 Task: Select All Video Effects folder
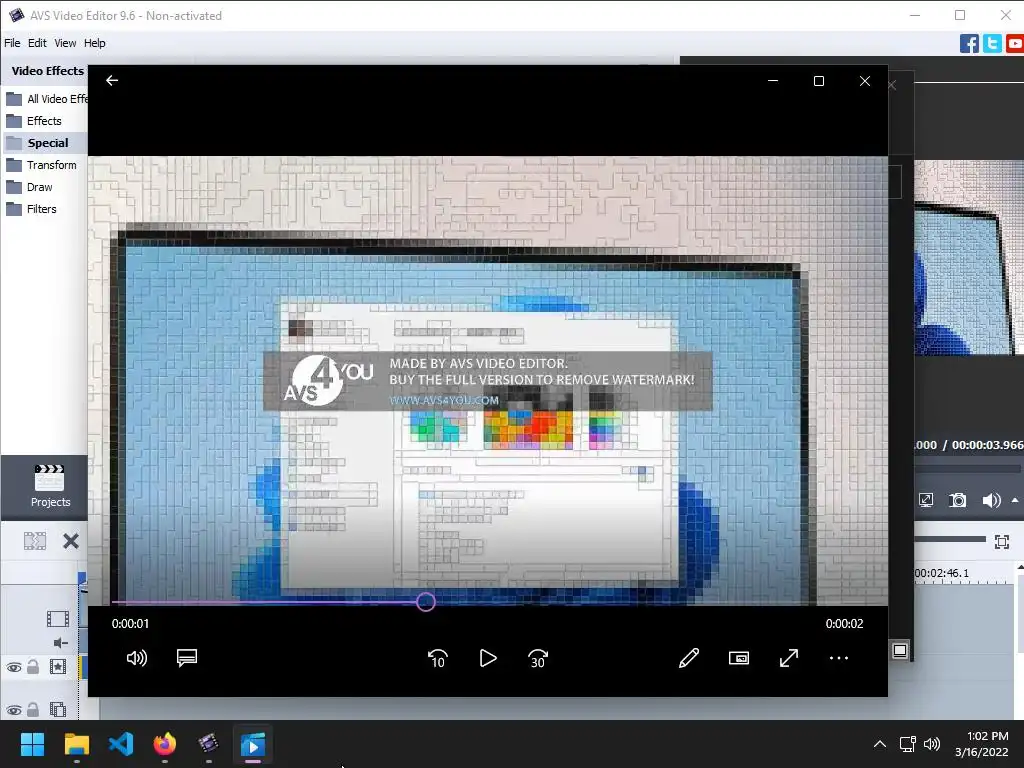(x=46, y=99)
